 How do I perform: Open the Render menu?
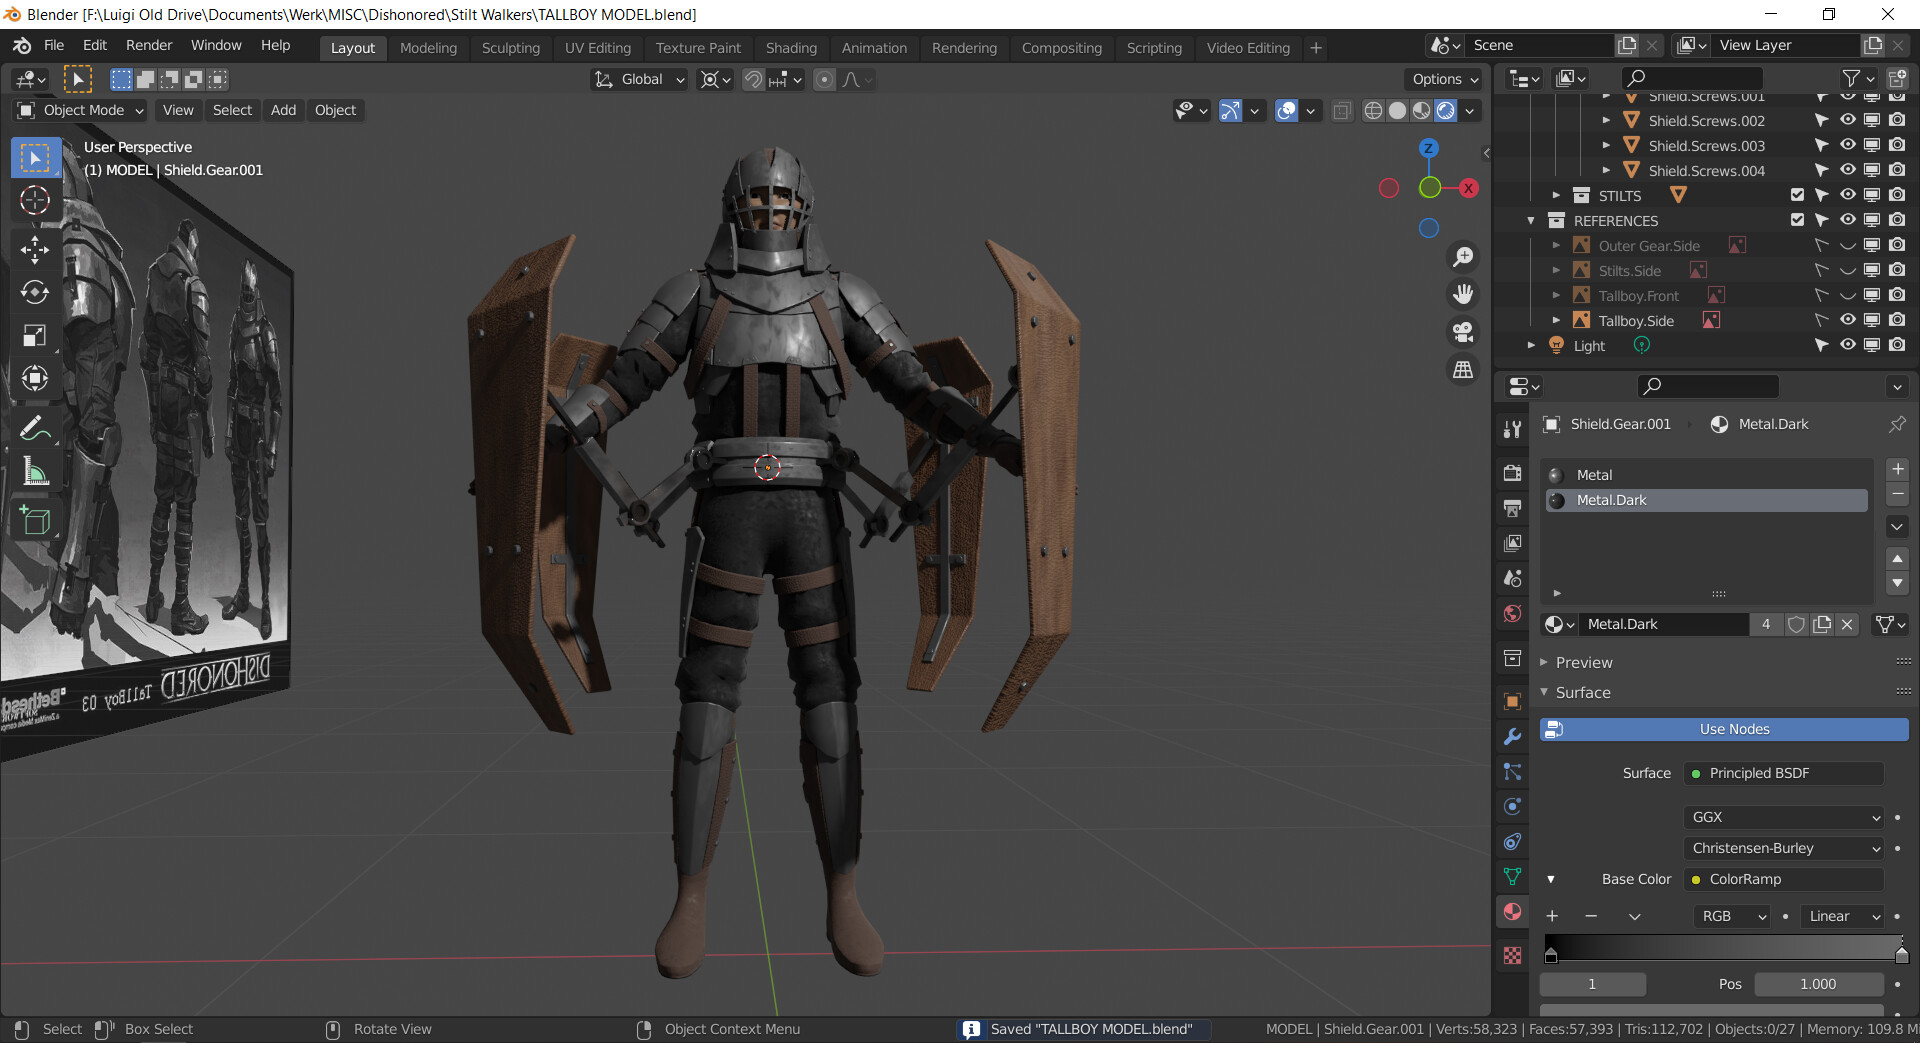[149, 45]
